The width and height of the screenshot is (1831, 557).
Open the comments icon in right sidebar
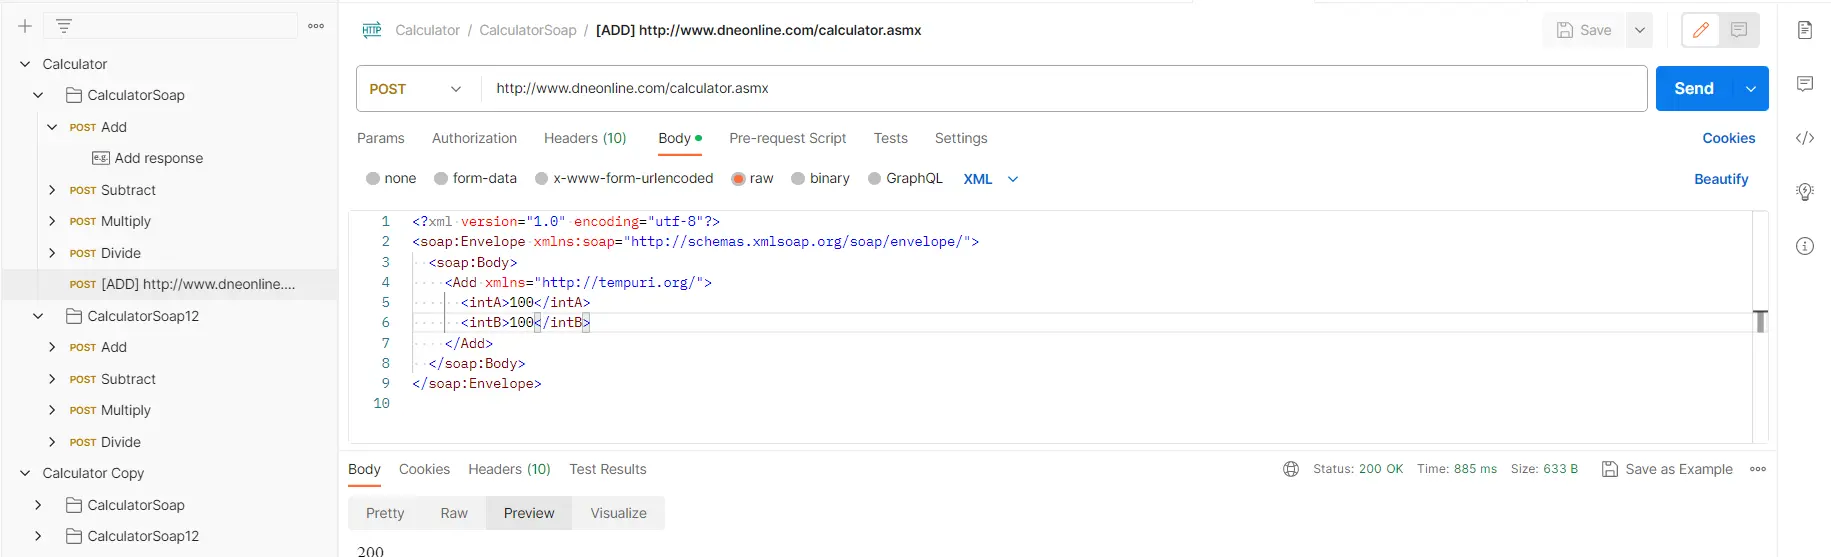tap(1805, 84)
